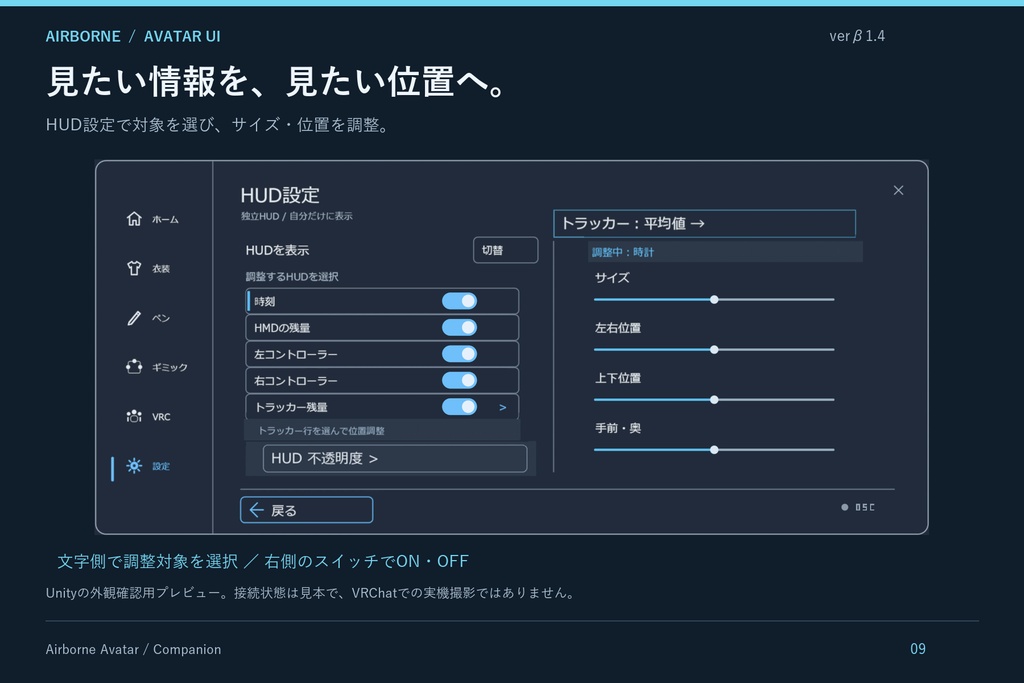Click the 調整するHUDを選択 heading
This screenshot has height=683, width=1024.
click(x=292, y=277)
